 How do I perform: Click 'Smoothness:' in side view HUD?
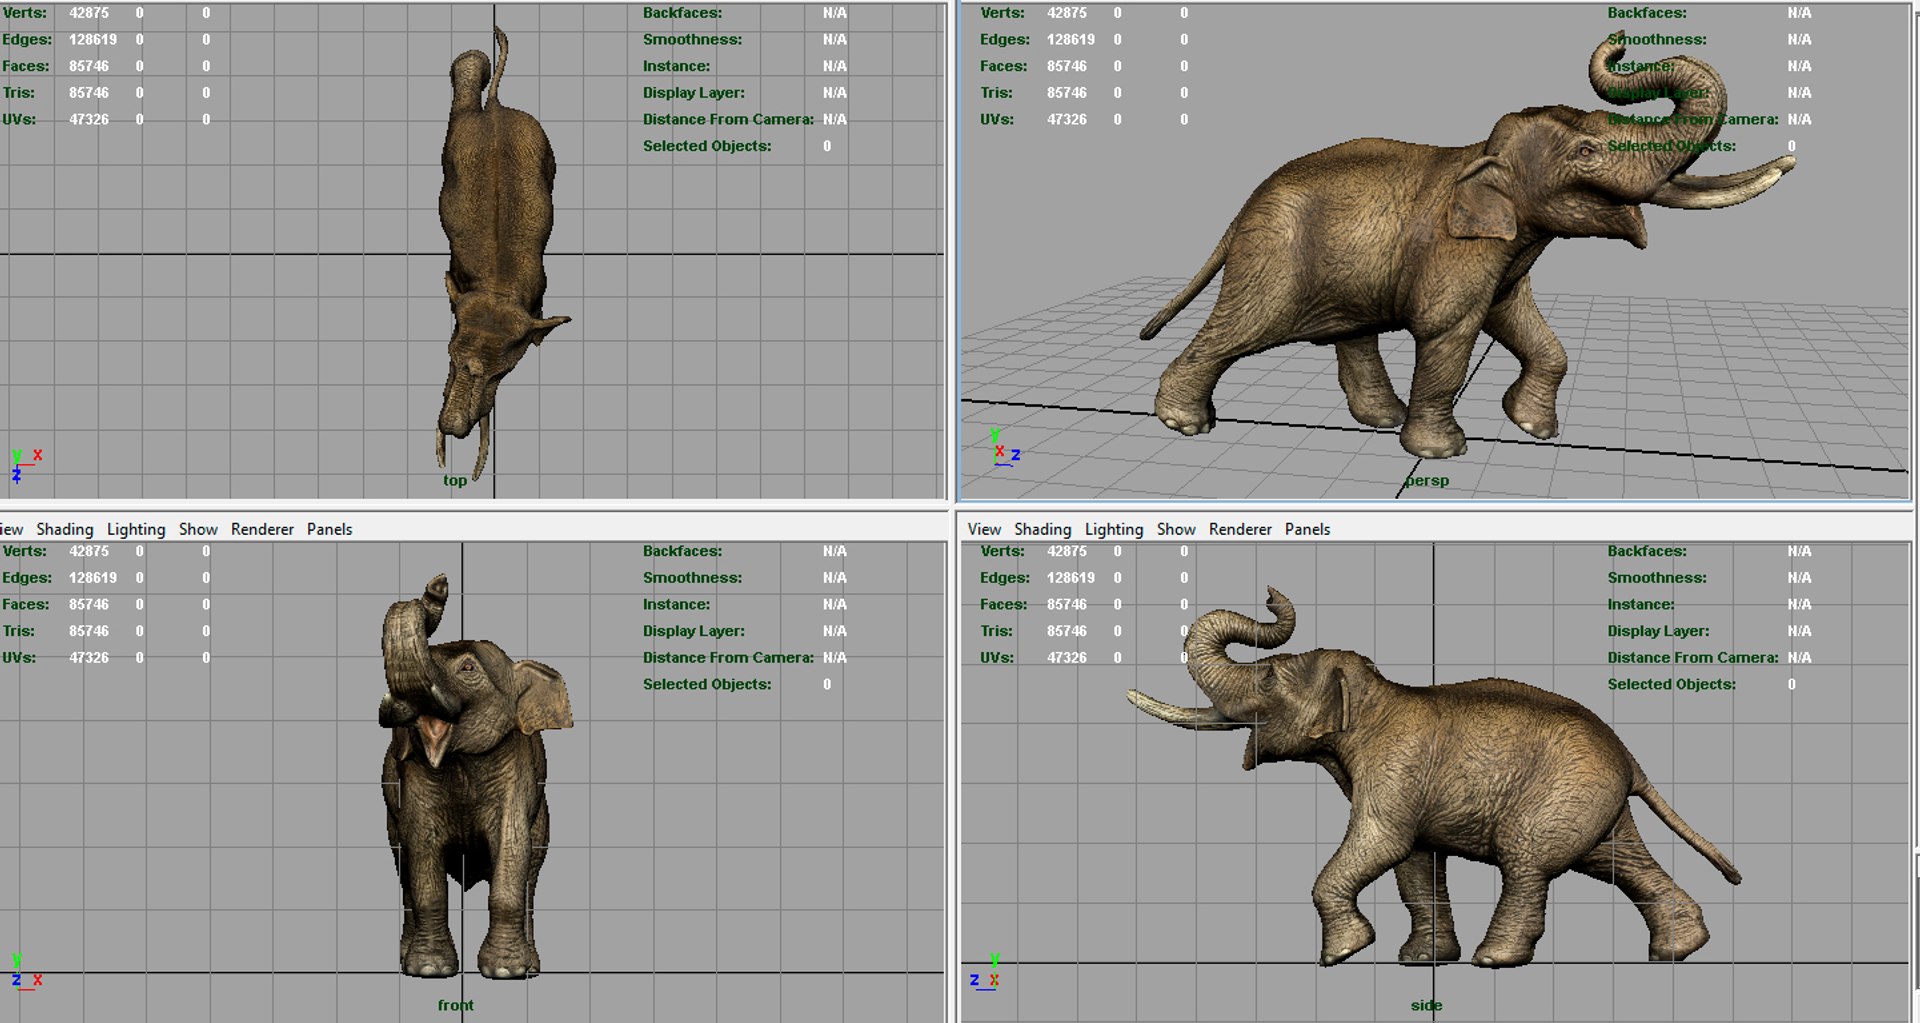click(1657, 578)
